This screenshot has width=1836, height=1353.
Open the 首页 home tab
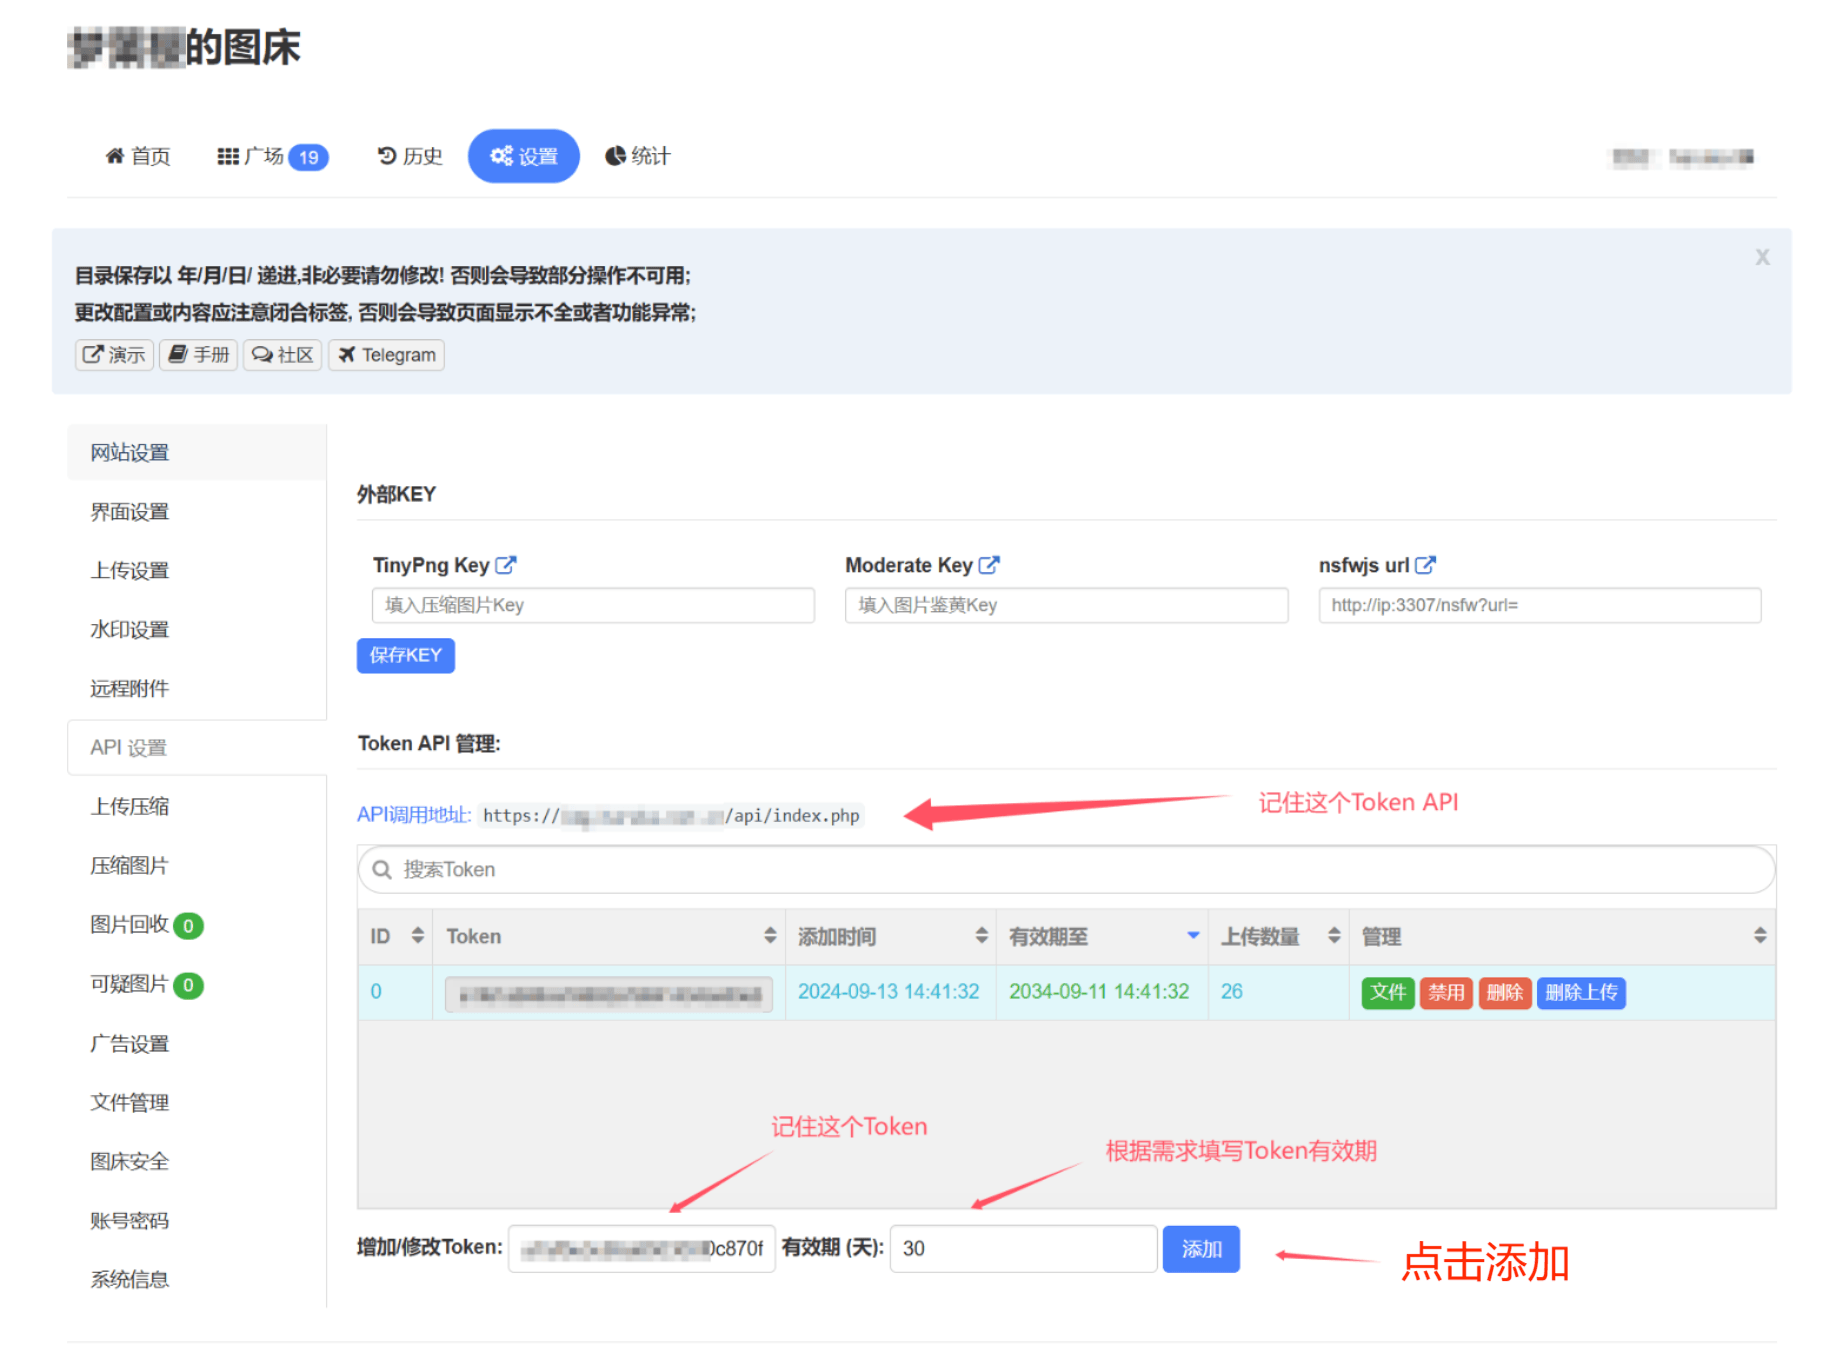[x=138, y=156]
